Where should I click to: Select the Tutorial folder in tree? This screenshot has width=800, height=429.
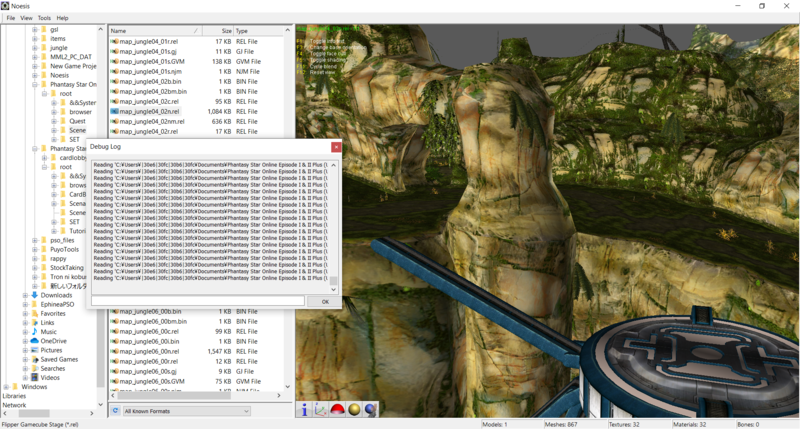(x=78, y=231)
